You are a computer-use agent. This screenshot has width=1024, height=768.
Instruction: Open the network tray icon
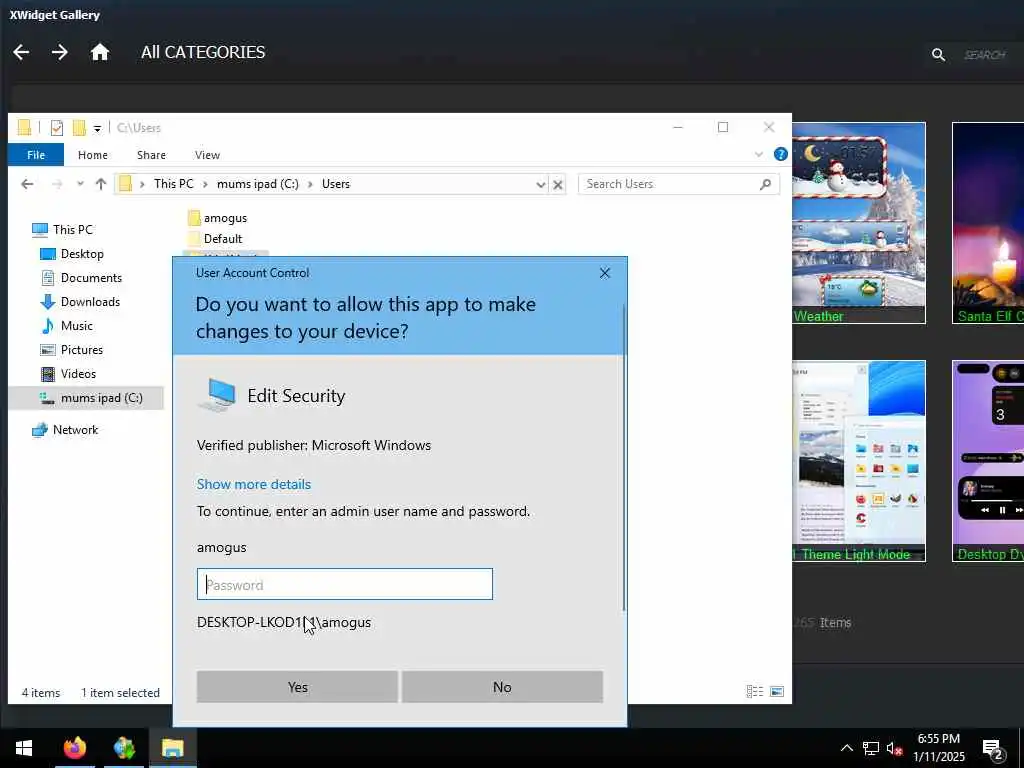[x=871, y=748]
